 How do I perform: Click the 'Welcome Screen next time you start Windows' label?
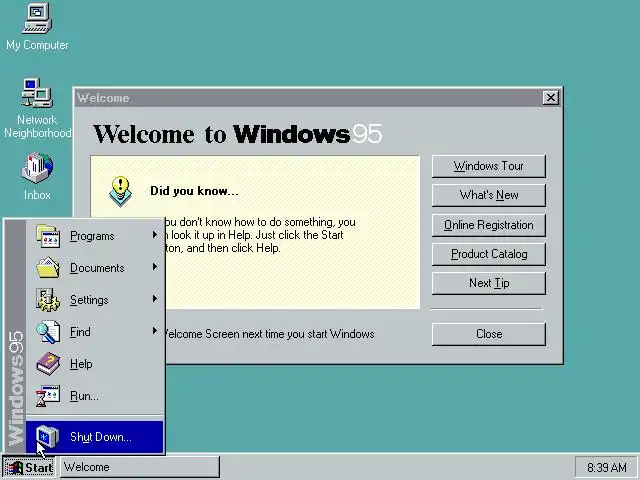269,334
